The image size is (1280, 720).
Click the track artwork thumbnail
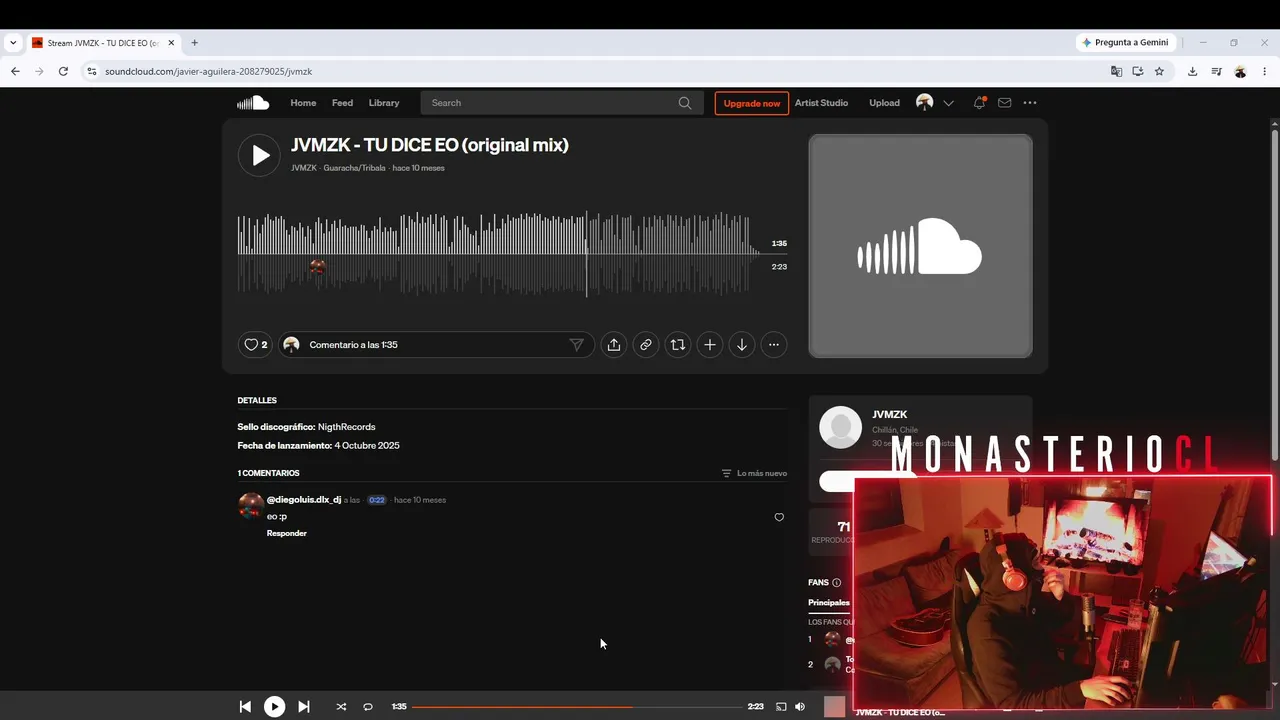click(x=920, y=246)
